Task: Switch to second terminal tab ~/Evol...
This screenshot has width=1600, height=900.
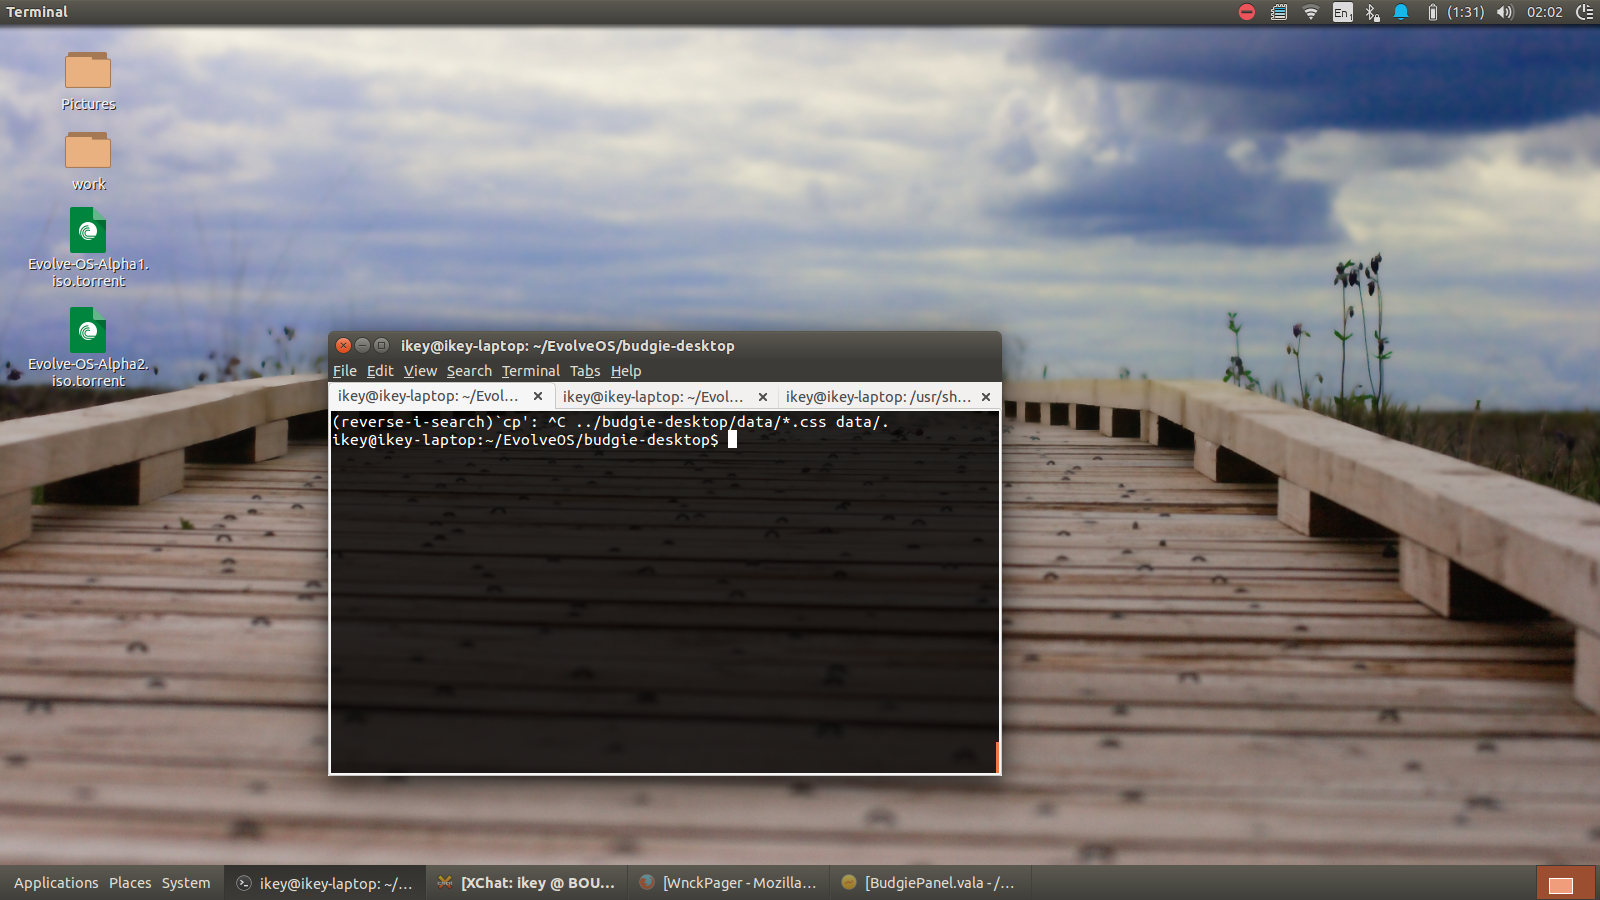Action: tap(653, 397)
